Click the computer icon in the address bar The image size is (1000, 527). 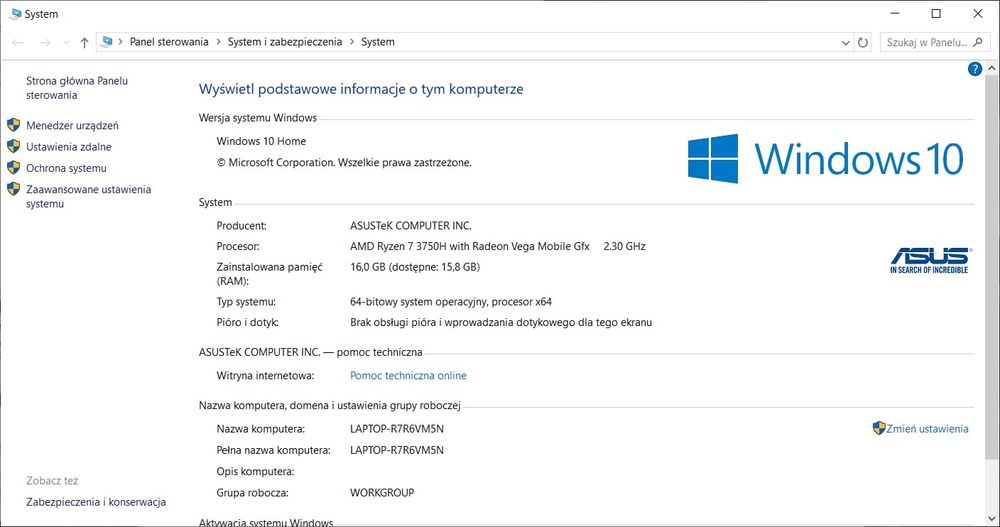click(107, 41)
